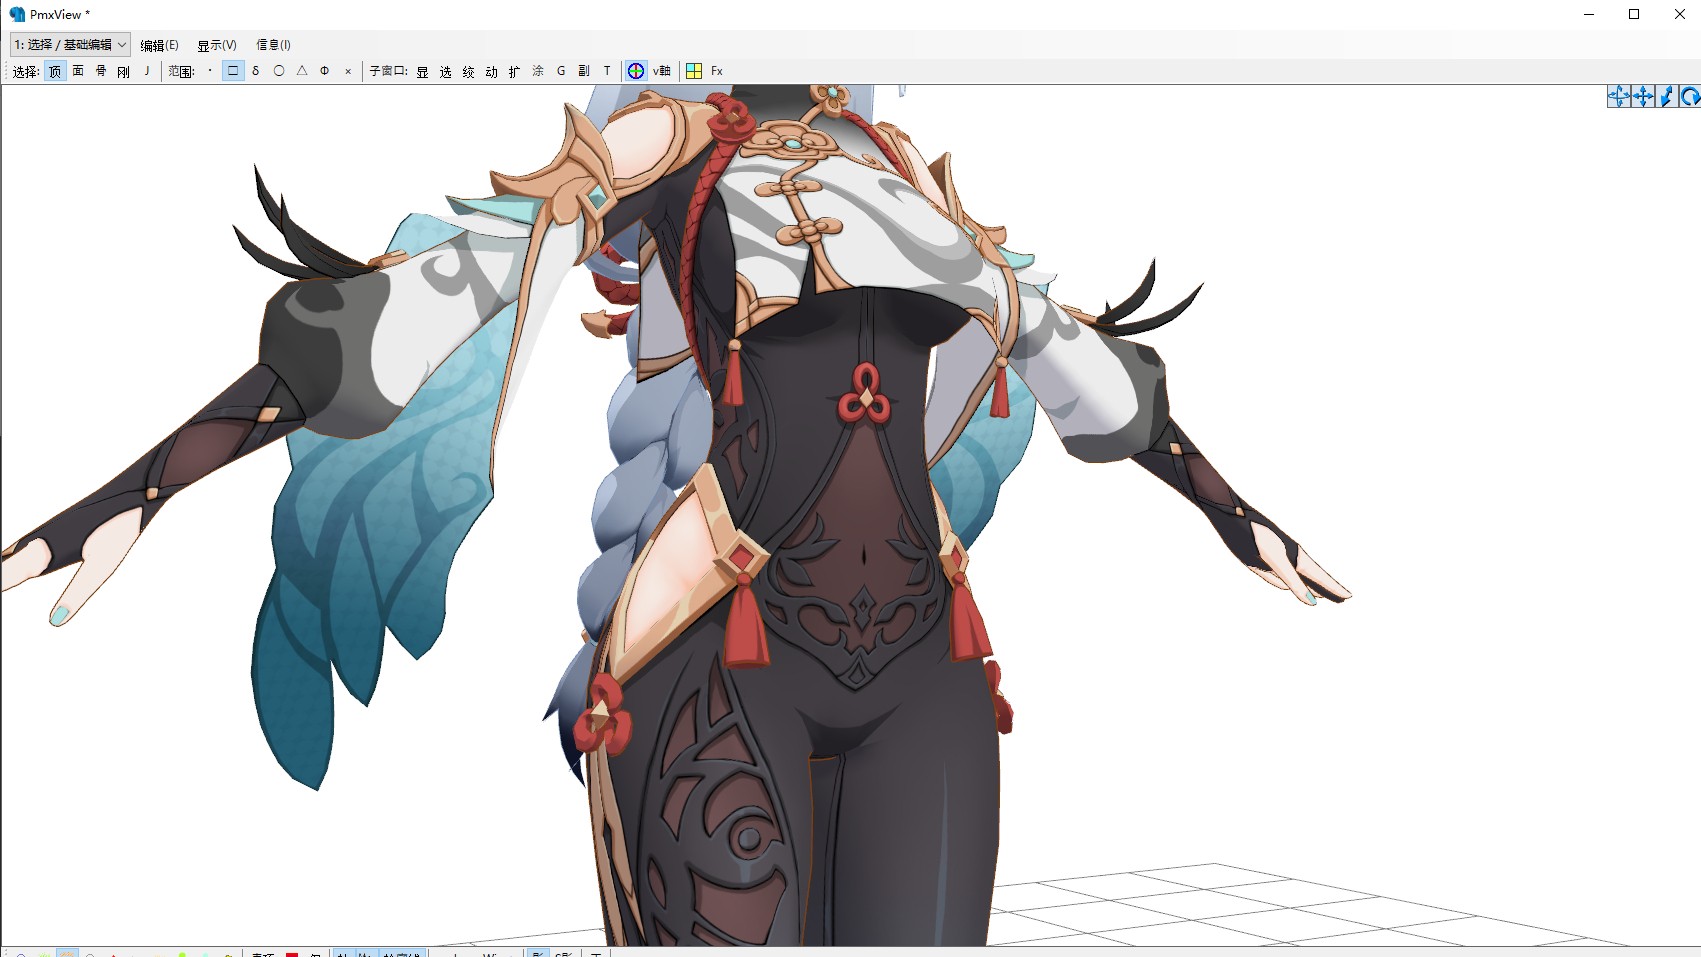Select the triangle range selection shape
This screenshot has height=957, width=1701.
pyautogui.click(x=302, y=71)
